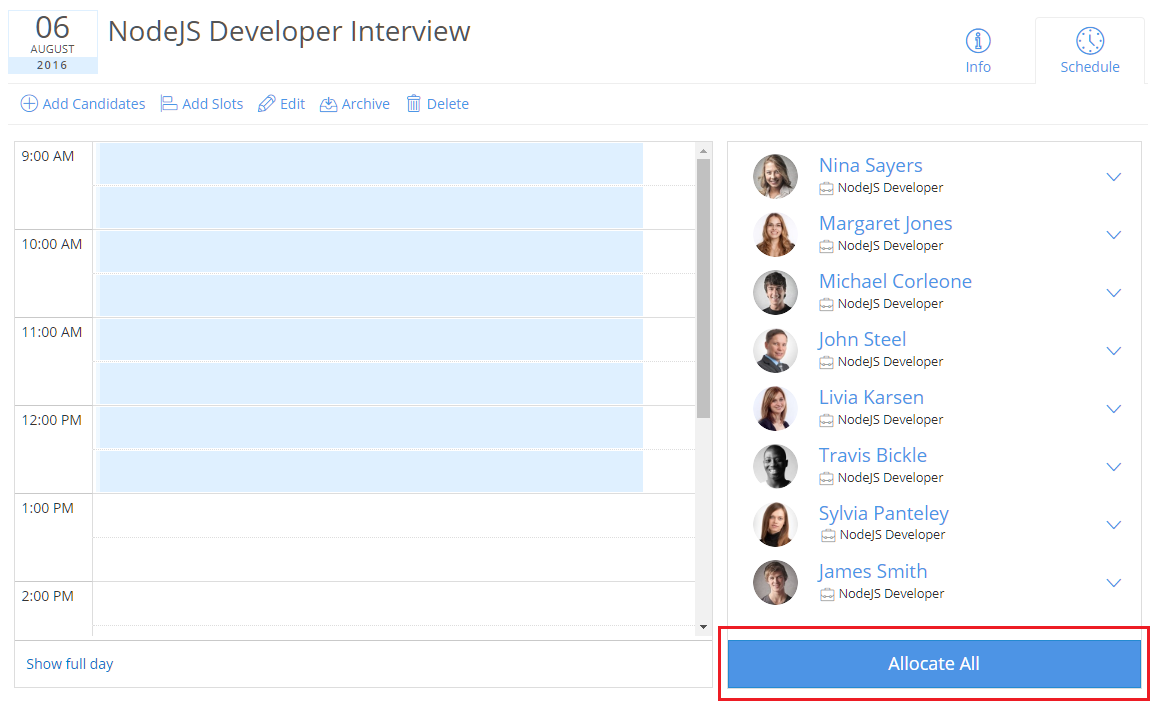The image size is (1158, 718).
Task: Expand Livia Karsen candidate options
Action: click(x=1114, y=408)
